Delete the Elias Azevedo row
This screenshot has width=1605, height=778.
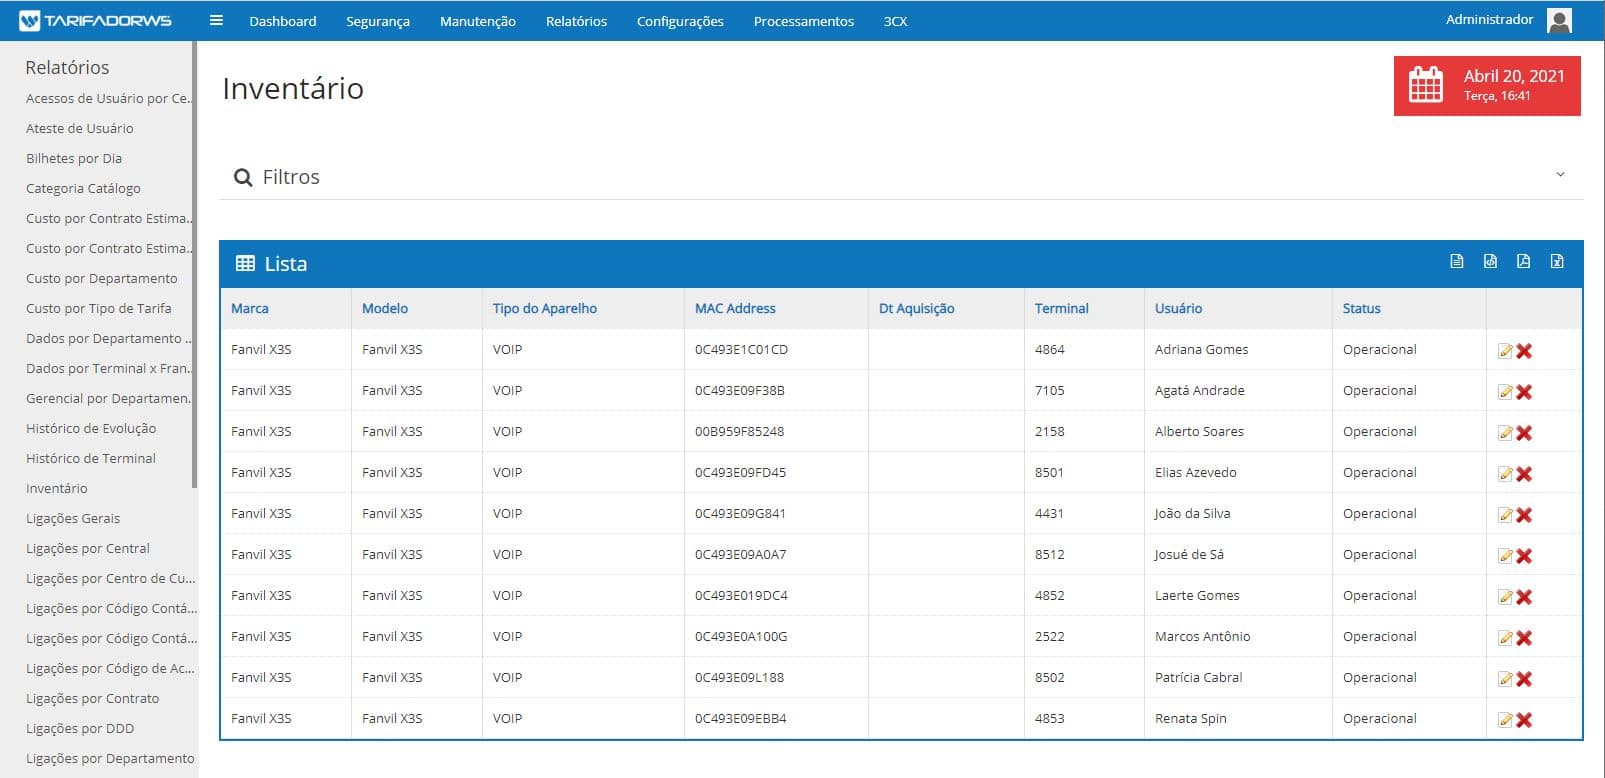pos(1524,474)
